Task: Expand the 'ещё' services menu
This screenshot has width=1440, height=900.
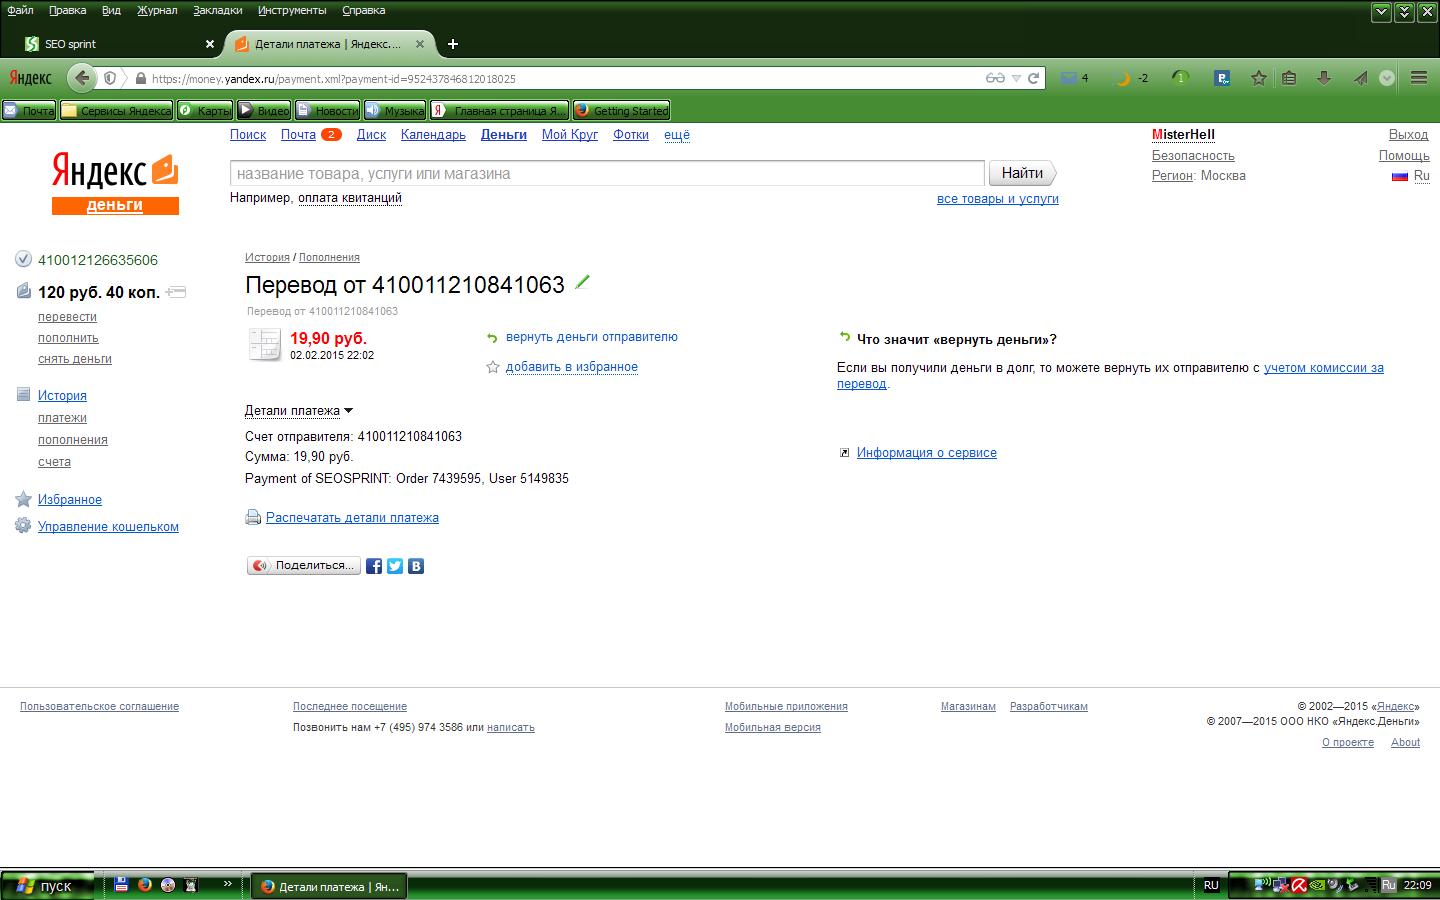Action: pos(677,135)
